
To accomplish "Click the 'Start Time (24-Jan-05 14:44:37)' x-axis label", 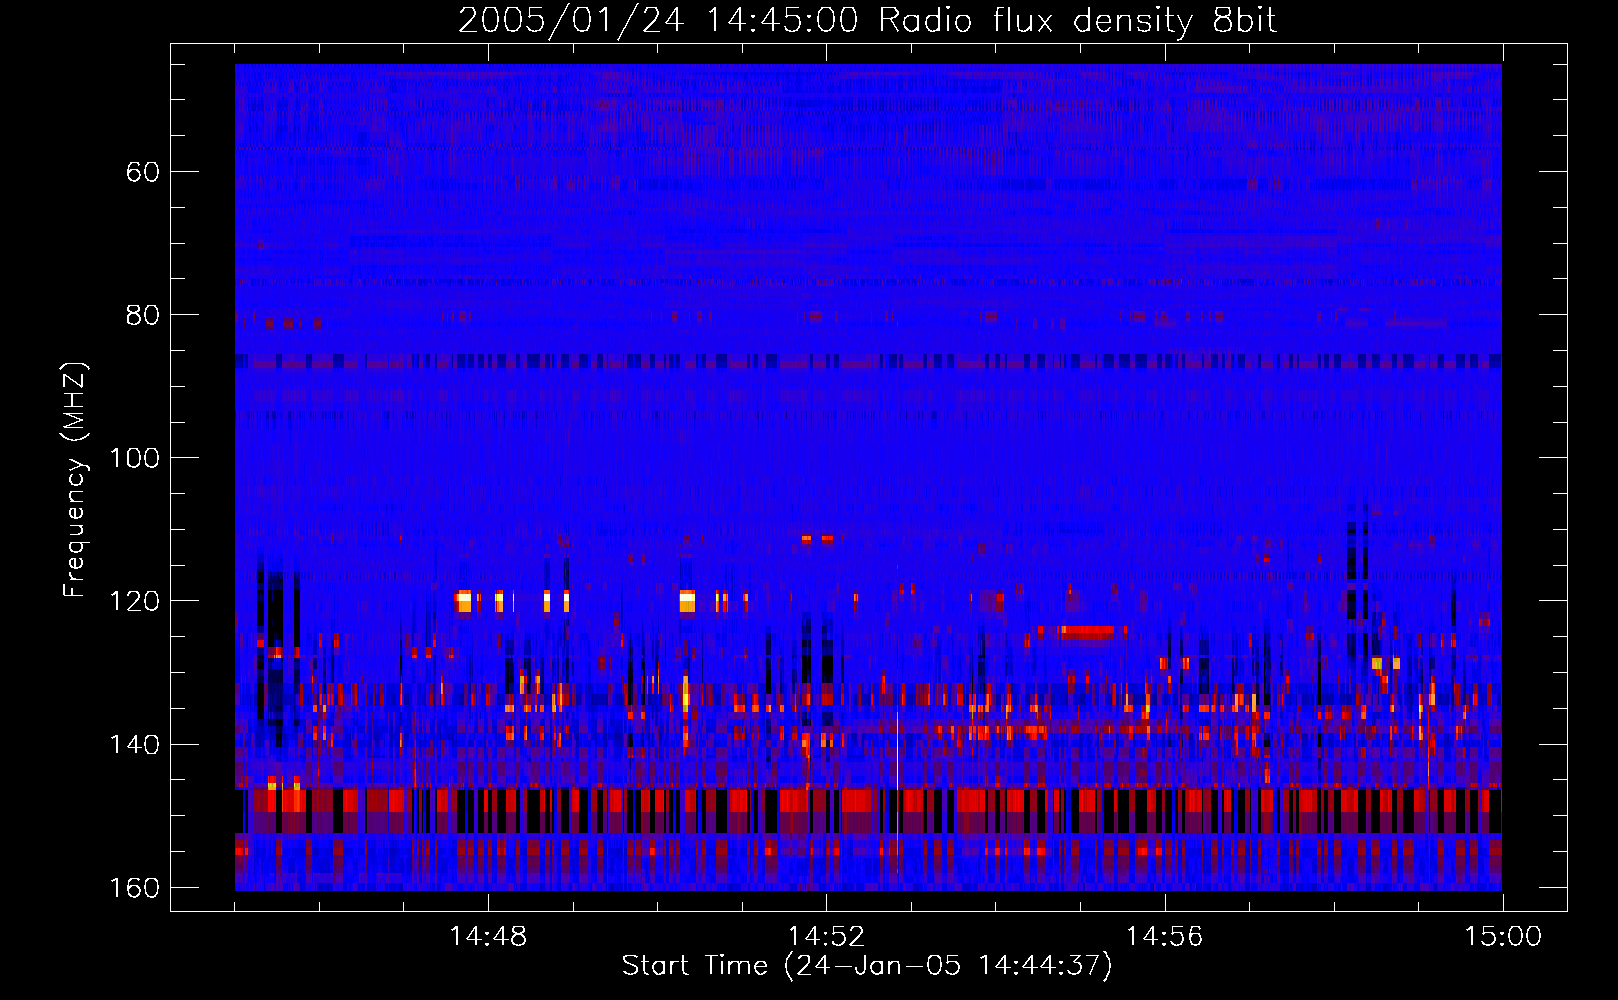I will [x=867, y=966].
